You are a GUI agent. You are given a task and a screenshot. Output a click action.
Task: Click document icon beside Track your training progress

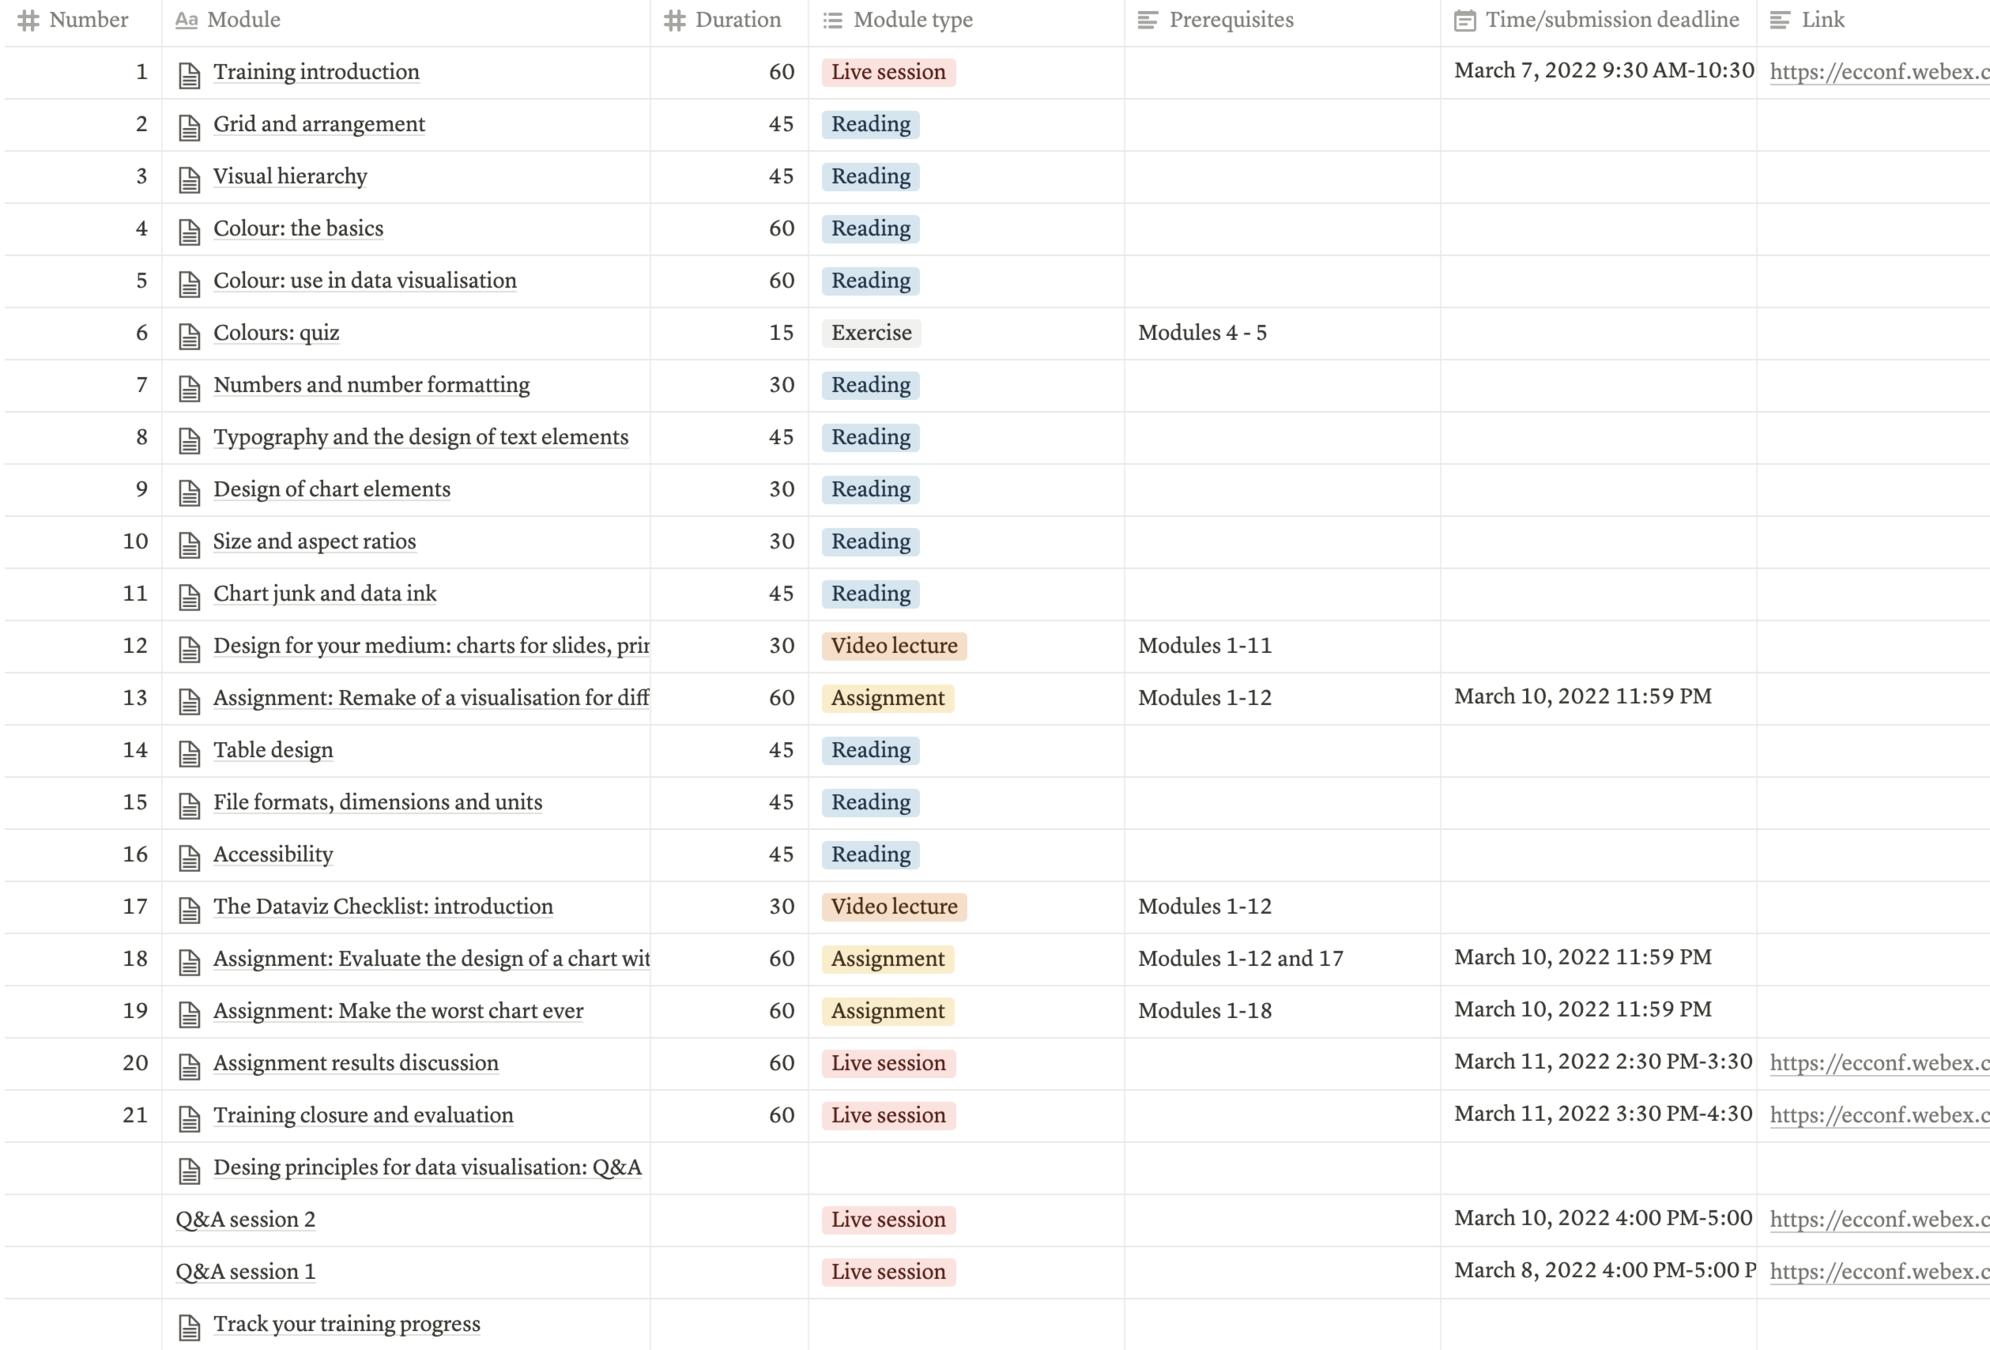click(189, 1326)
